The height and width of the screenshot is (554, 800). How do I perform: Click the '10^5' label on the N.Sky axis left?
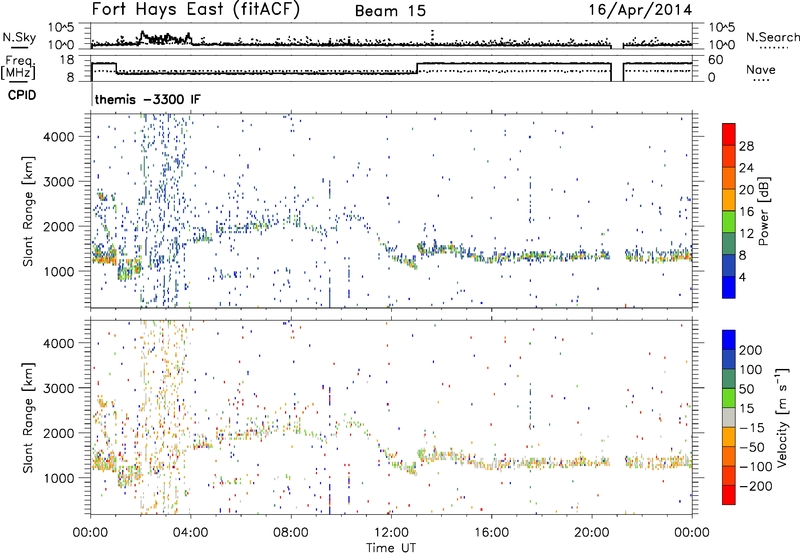(x=61, y=27)
